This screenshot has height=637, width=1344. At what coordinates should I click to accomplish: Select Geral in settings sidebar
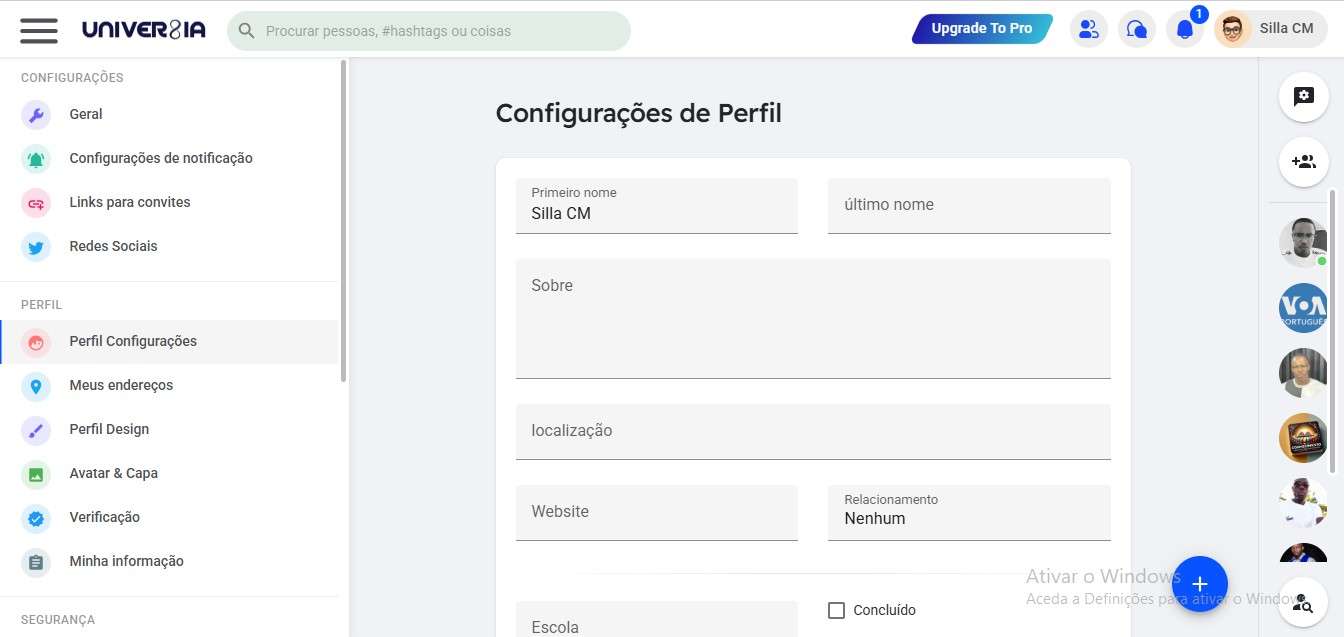click(x=86, y=114)
